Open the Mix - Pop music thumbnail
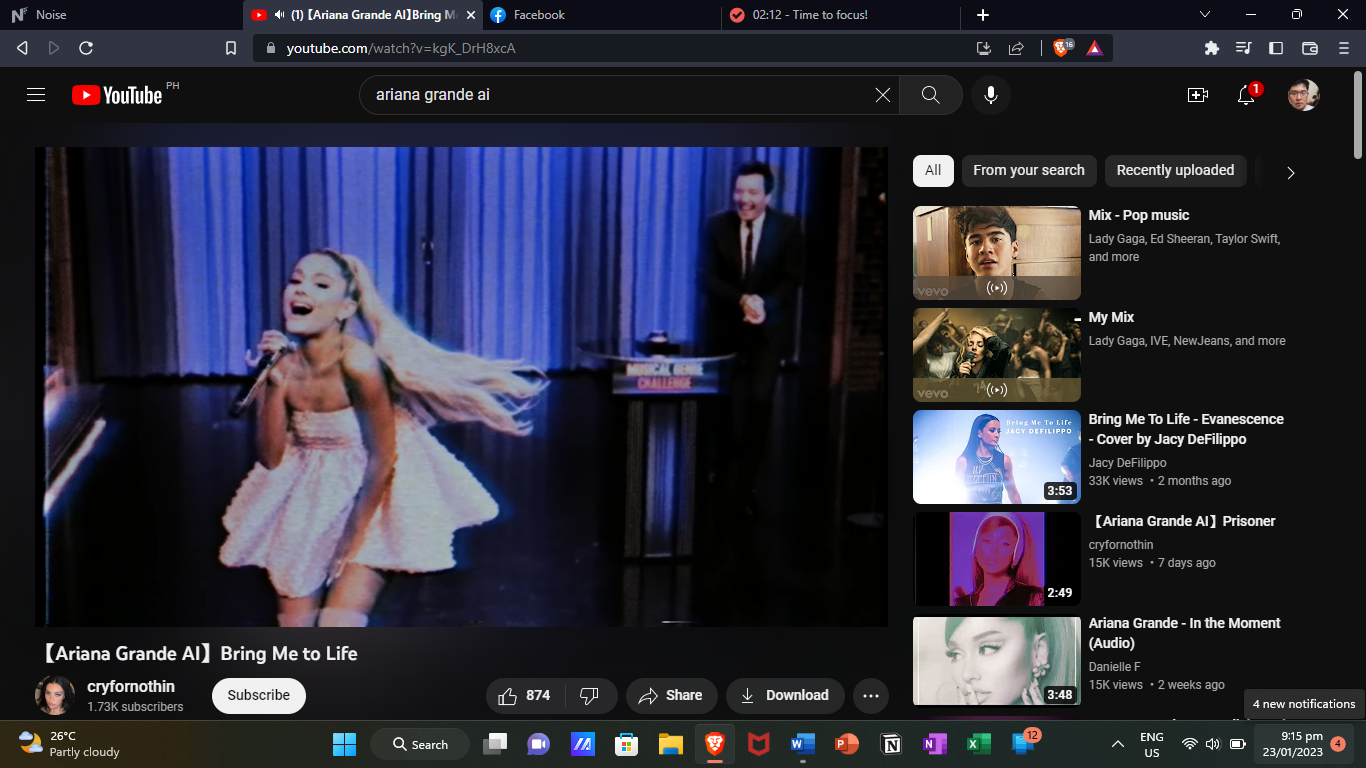 997,253
